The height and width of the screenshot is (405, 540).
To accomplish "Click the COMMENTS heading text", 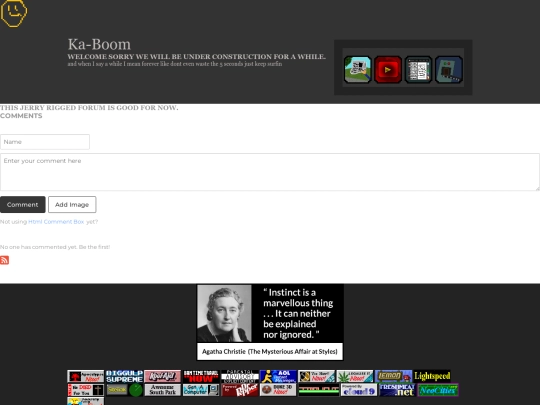I will tap(21, 116).
